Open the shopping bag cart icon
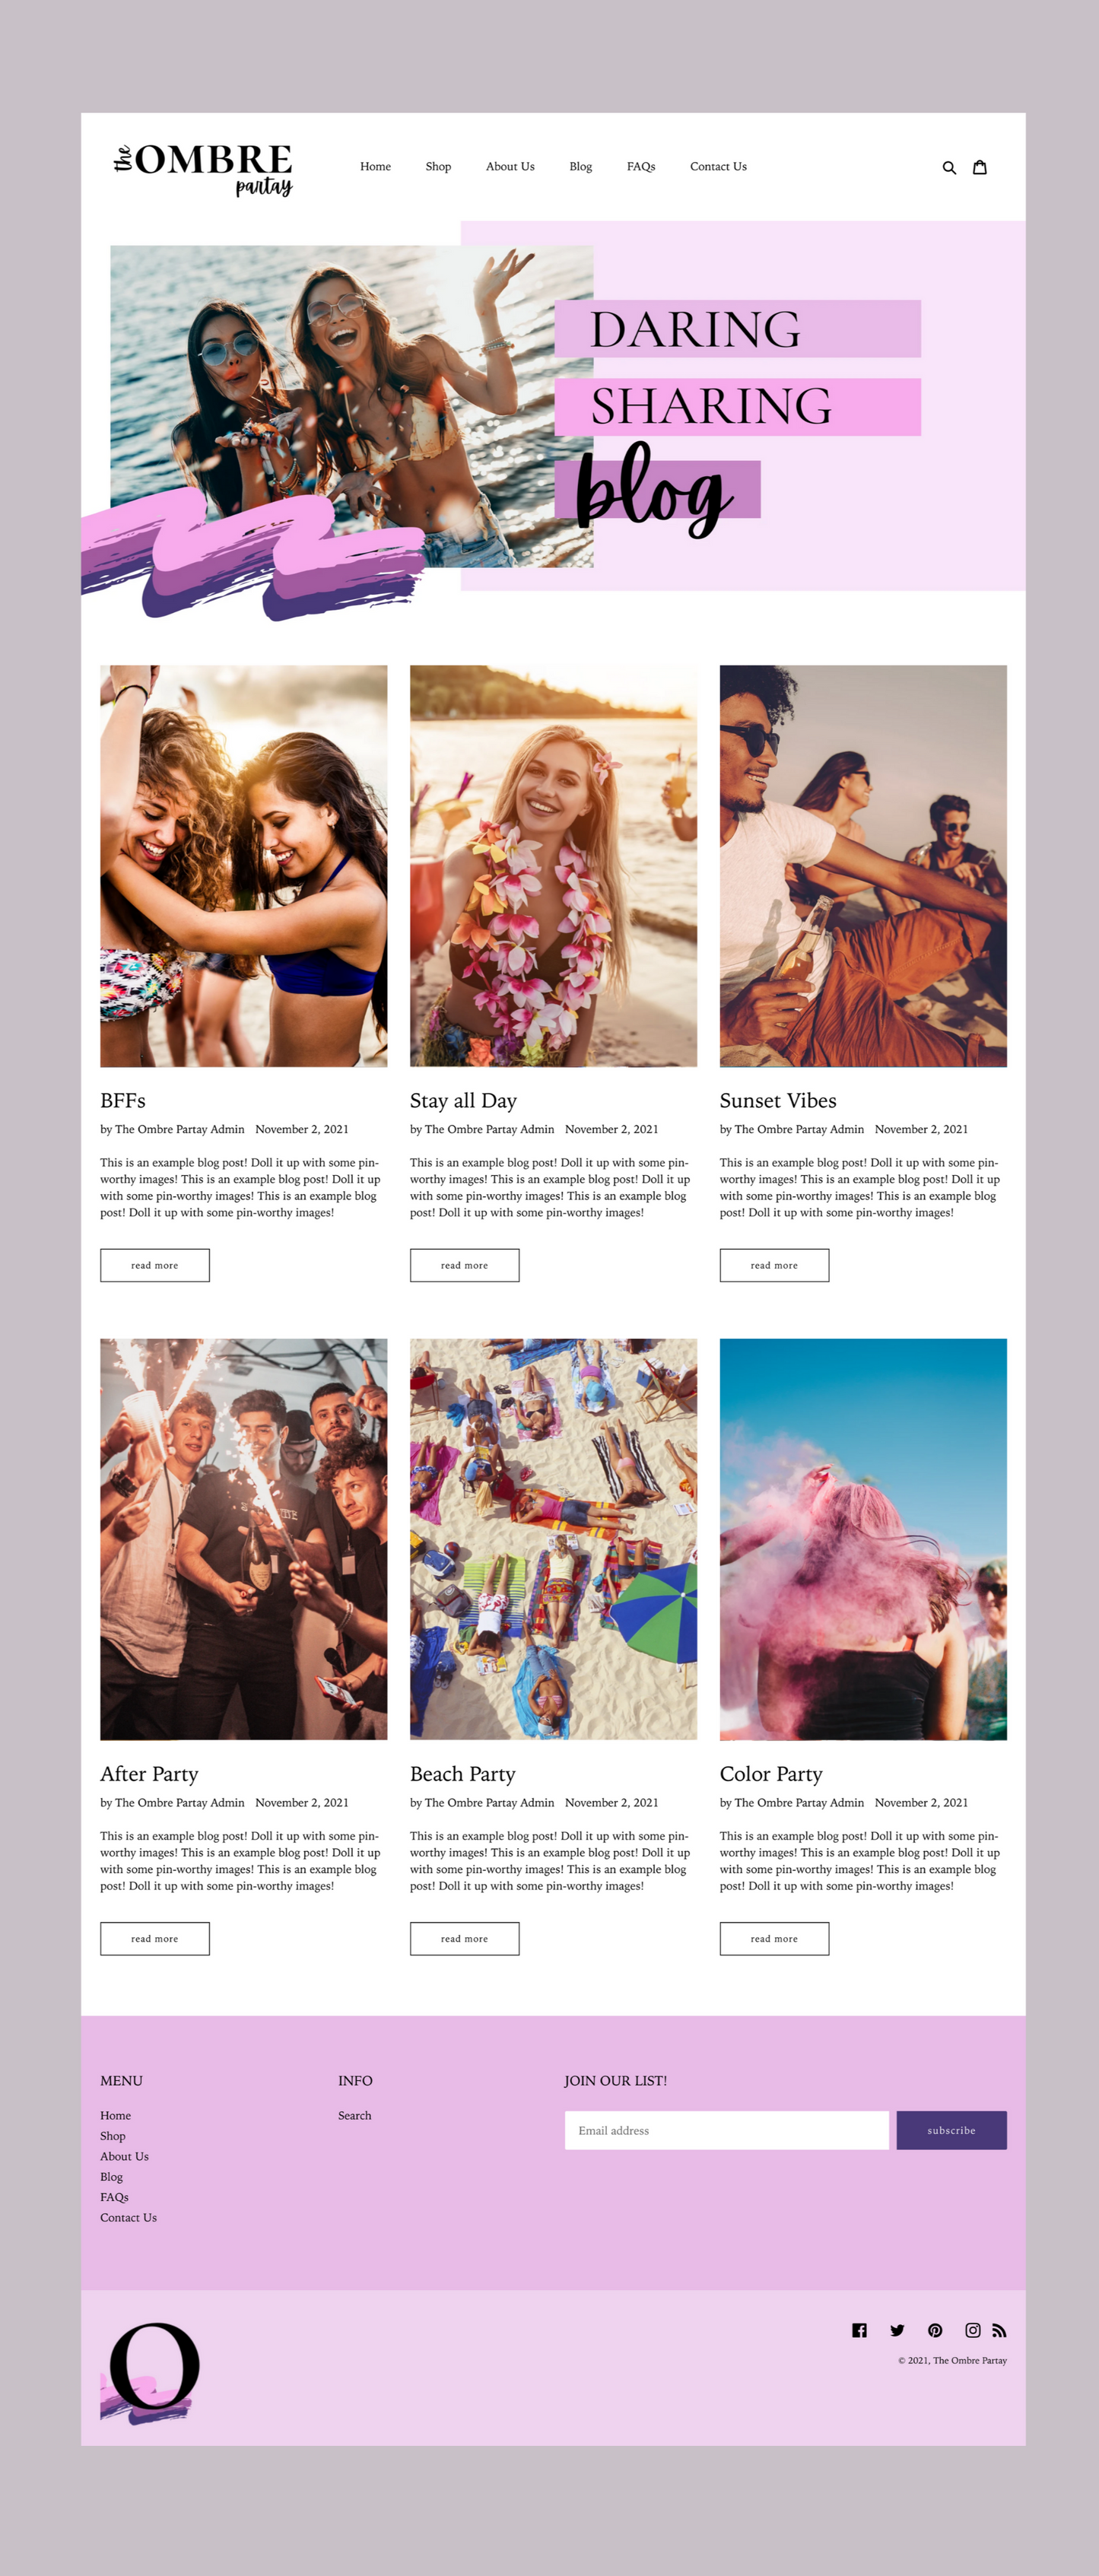Image resolution: width=1099 pixels, height=2576 pixels. point(980,167)
